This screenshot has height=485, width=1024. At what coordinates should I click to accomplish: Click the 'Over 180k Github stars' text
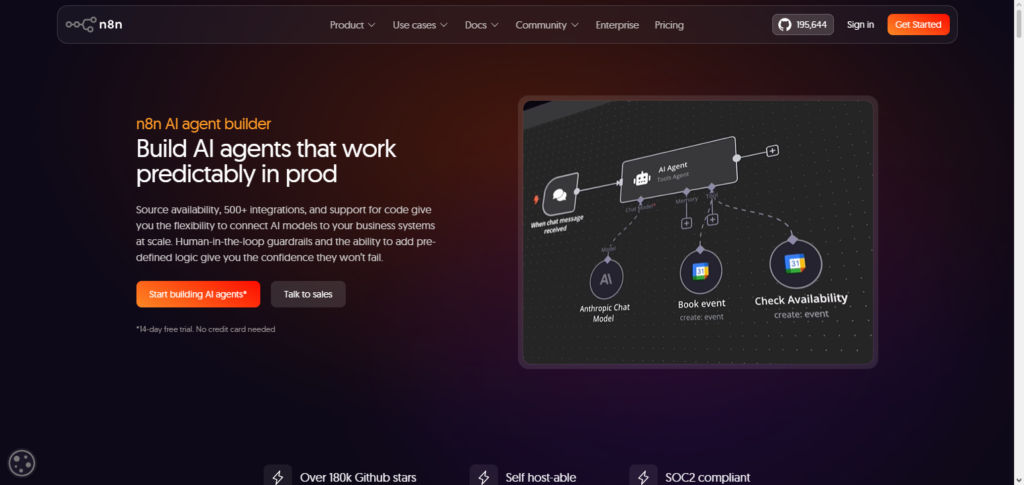[358, 478]
